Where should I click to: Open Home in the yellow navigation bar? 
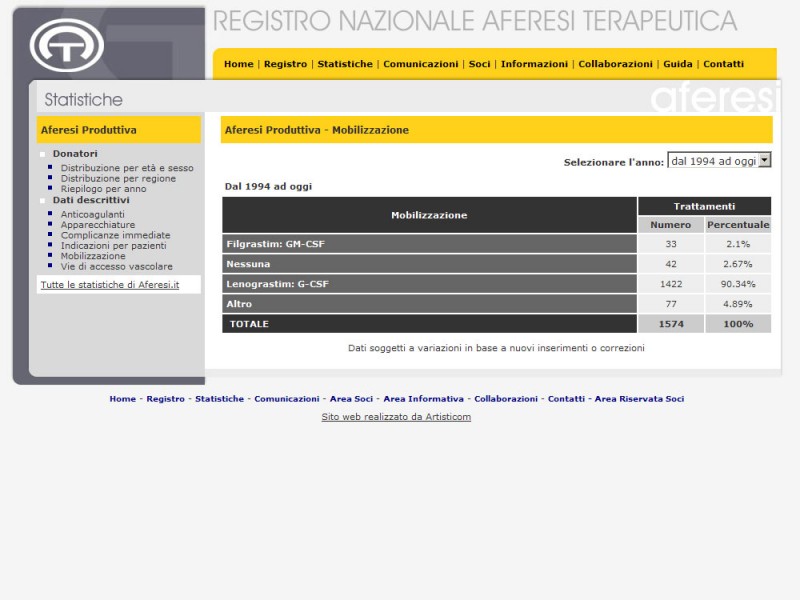coord(238,64)
